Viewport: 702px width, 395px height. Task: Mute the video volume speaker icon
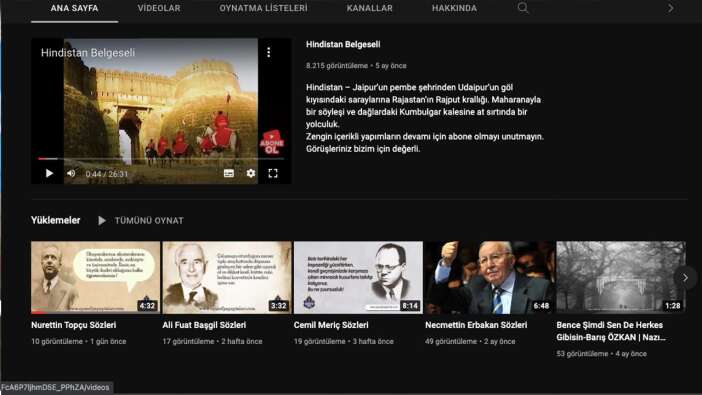(71, 173)
